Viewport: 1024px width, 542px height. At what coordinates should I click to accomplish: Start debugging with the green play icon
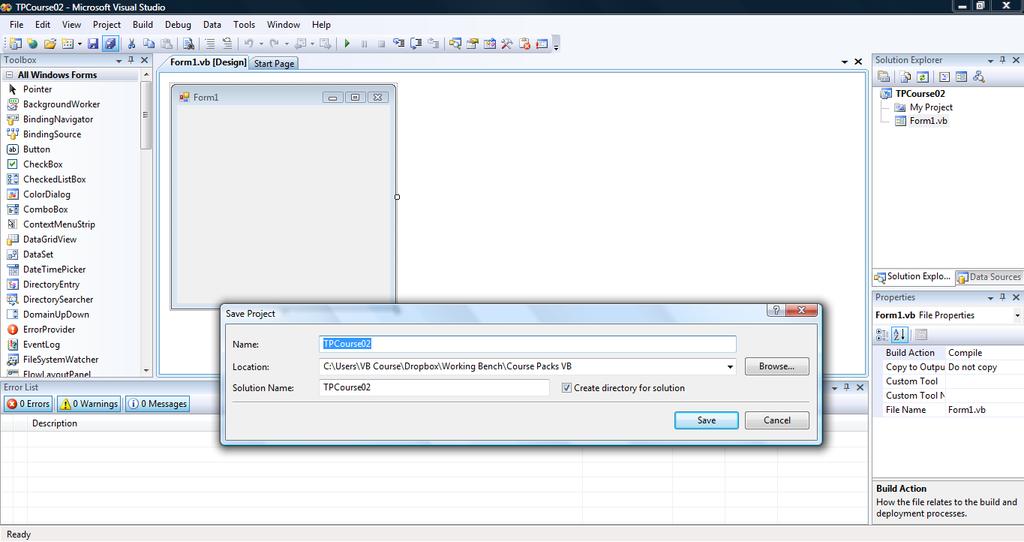coord(347,44)
